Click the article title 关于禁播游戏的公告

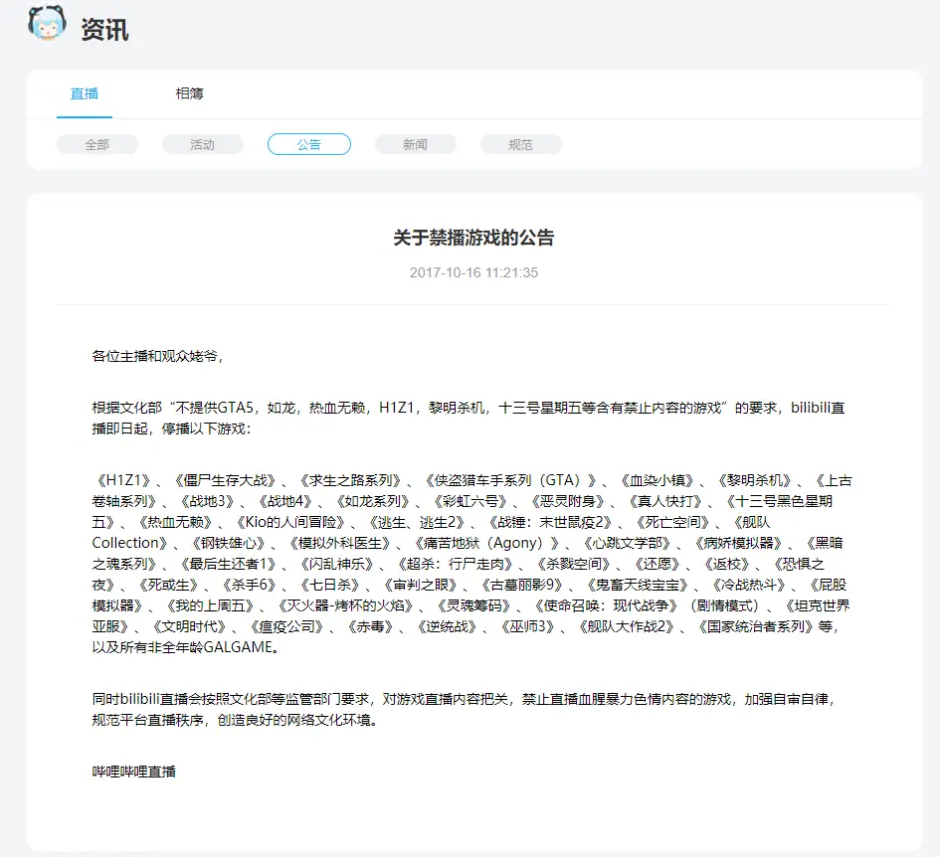point(473,238)
